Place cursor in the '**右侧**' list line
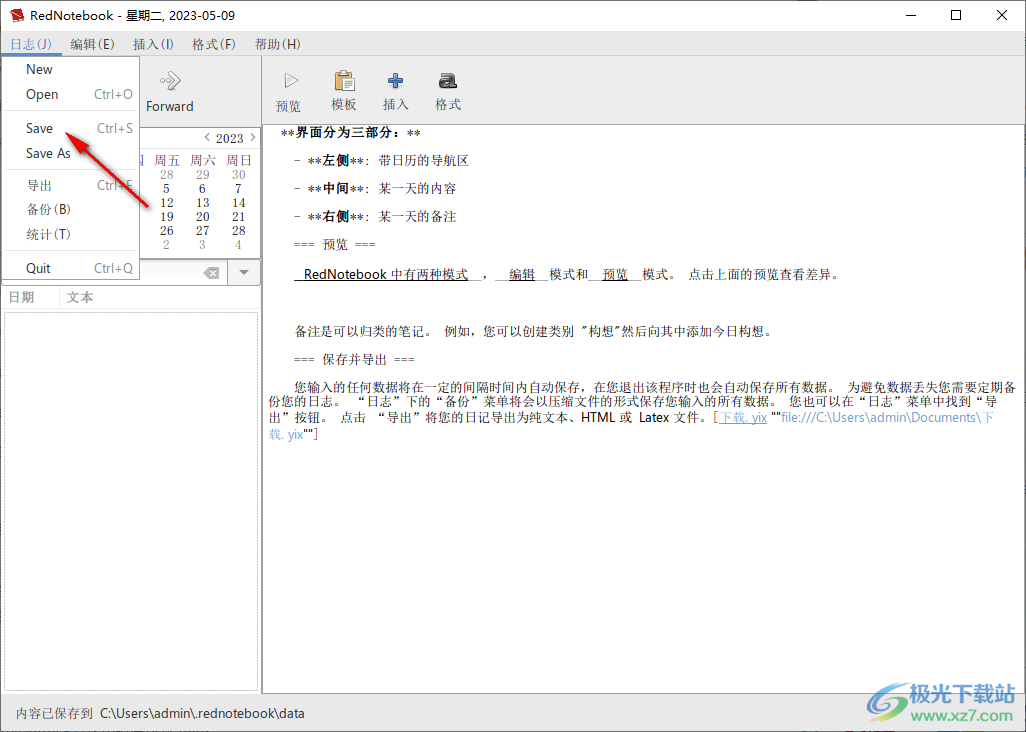This screenshot has height=732, width=1026. [375, 217]
